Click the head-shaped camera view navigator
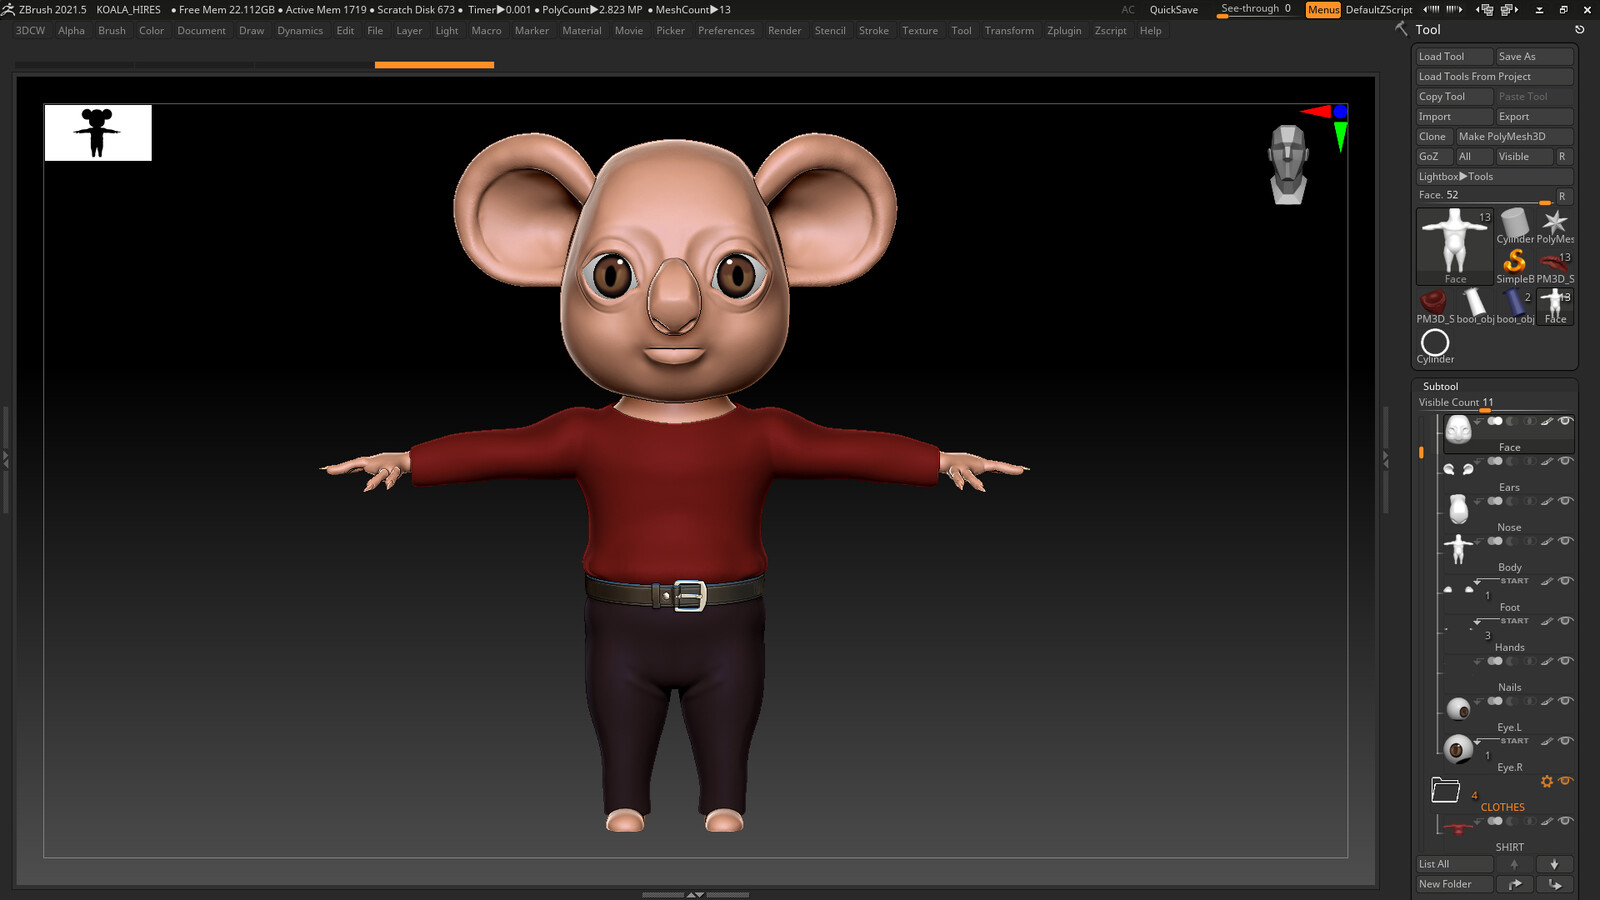Image resolution: width=1600 pixels, height=900 pixels. (x=1288, y=165)
